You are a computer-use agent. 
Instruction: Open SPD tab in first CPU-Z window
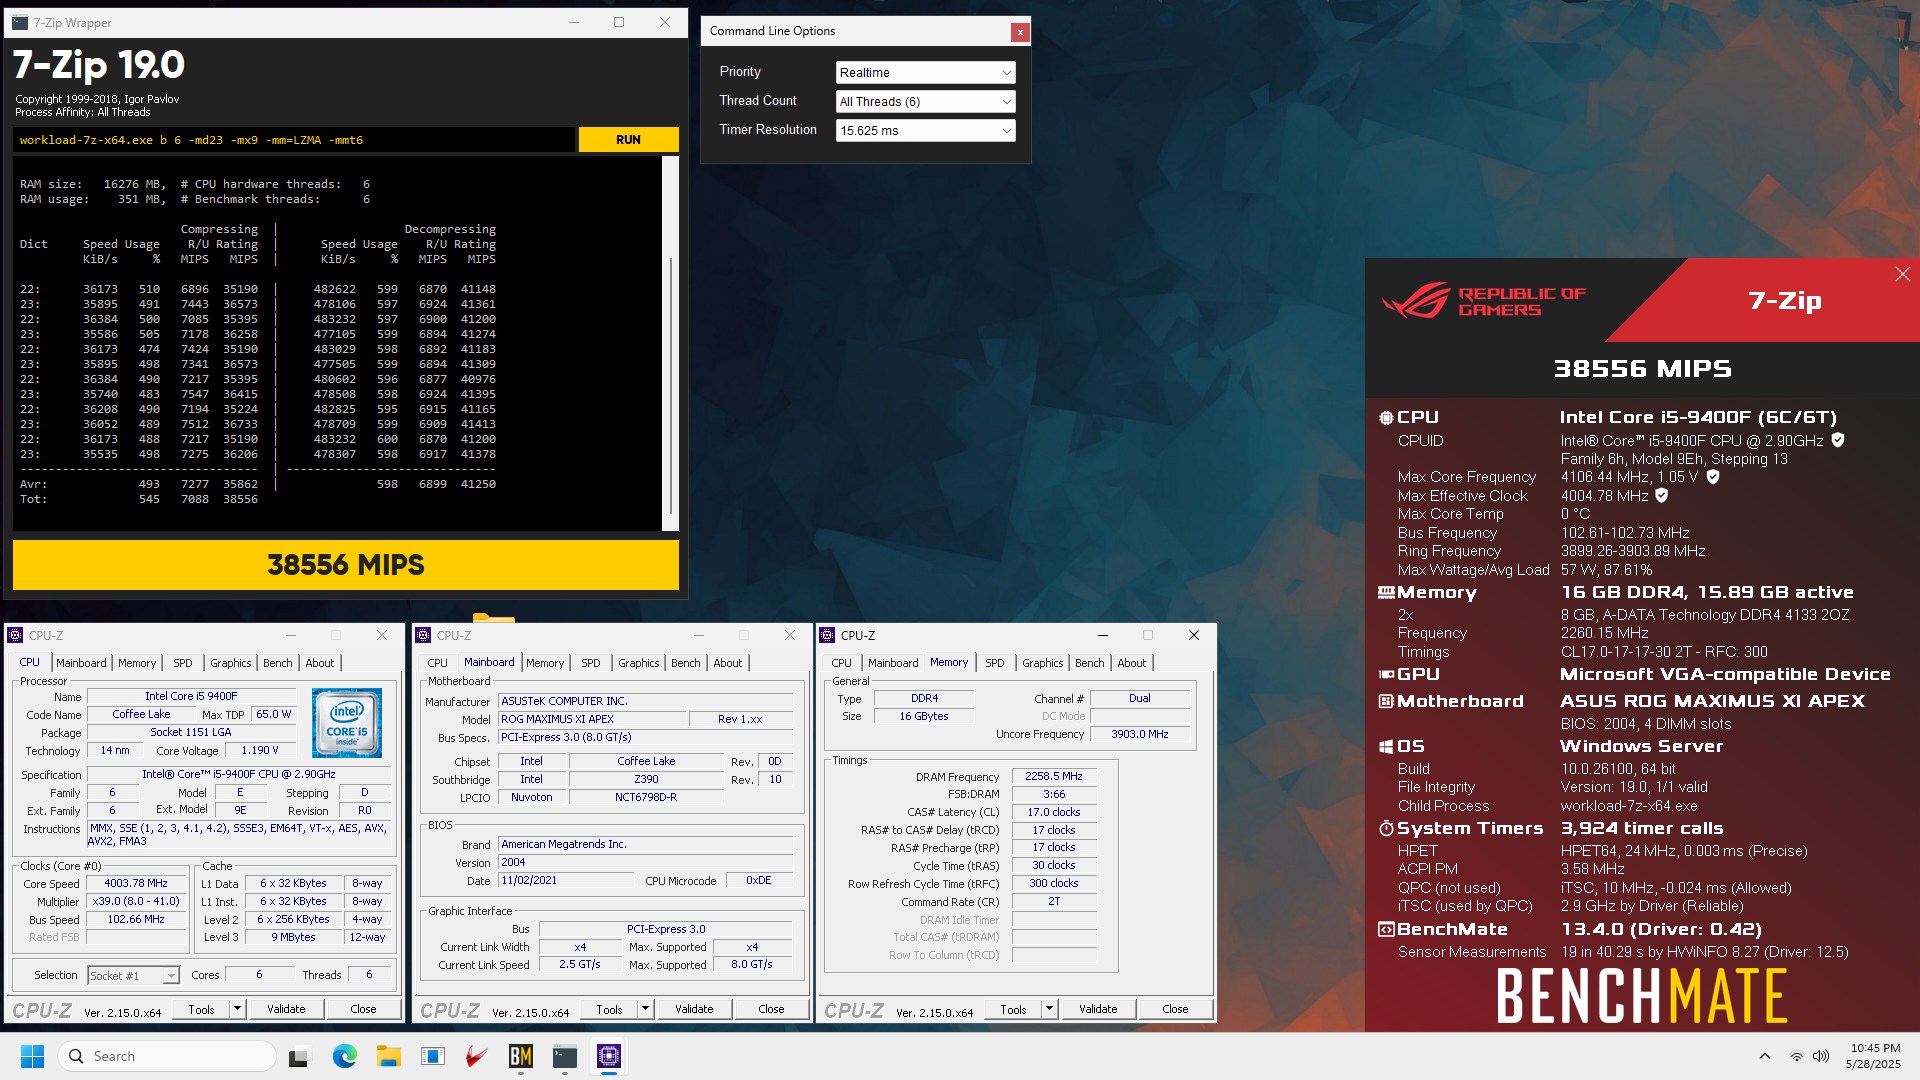(x=183, y=663)
